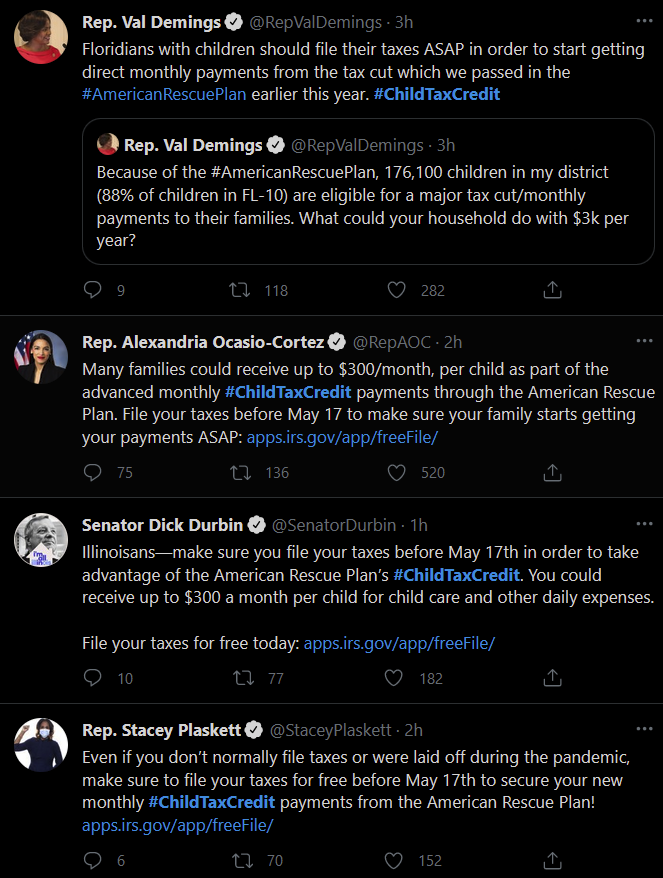Open the quoted Val Demings tweet
Screen dimensions: 663x878
368,192
